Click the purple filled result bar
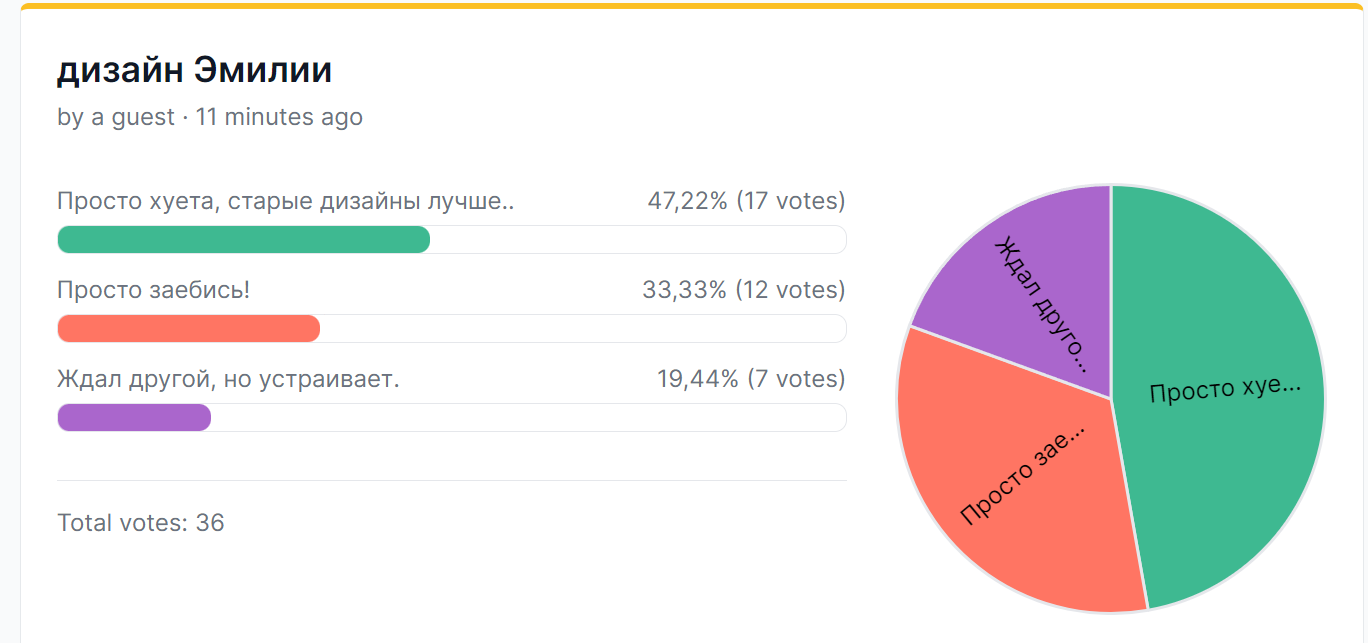This screenshot has height=643, width=1368. [134, 418]
